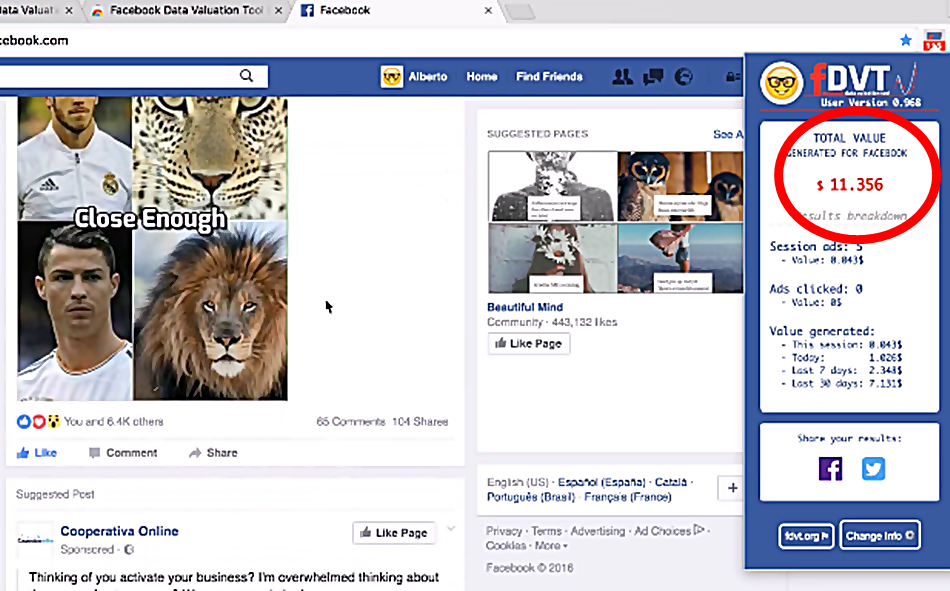Expand the More footer dropdown
This screenshot has width=950, height=591.
pos(551,546)
